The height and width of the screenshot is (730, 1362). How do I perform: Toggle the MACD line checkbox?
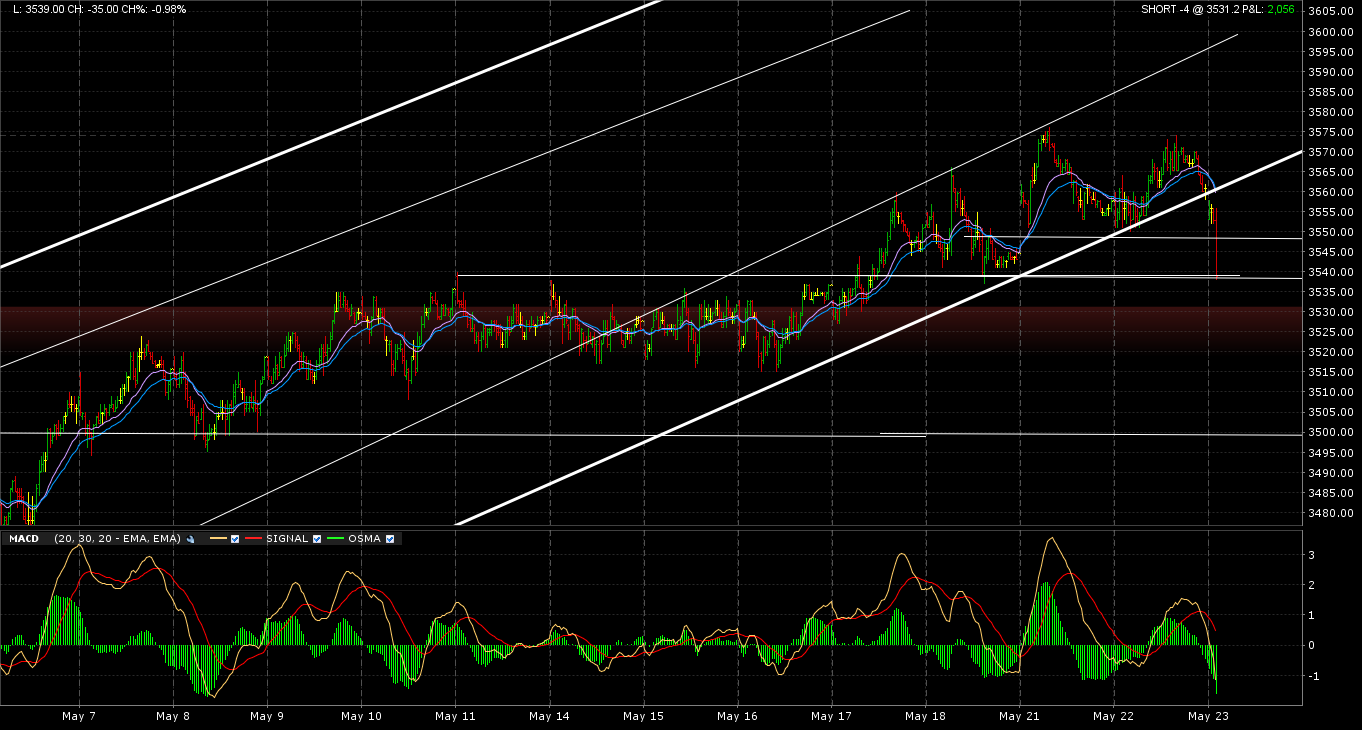[234, 539]
